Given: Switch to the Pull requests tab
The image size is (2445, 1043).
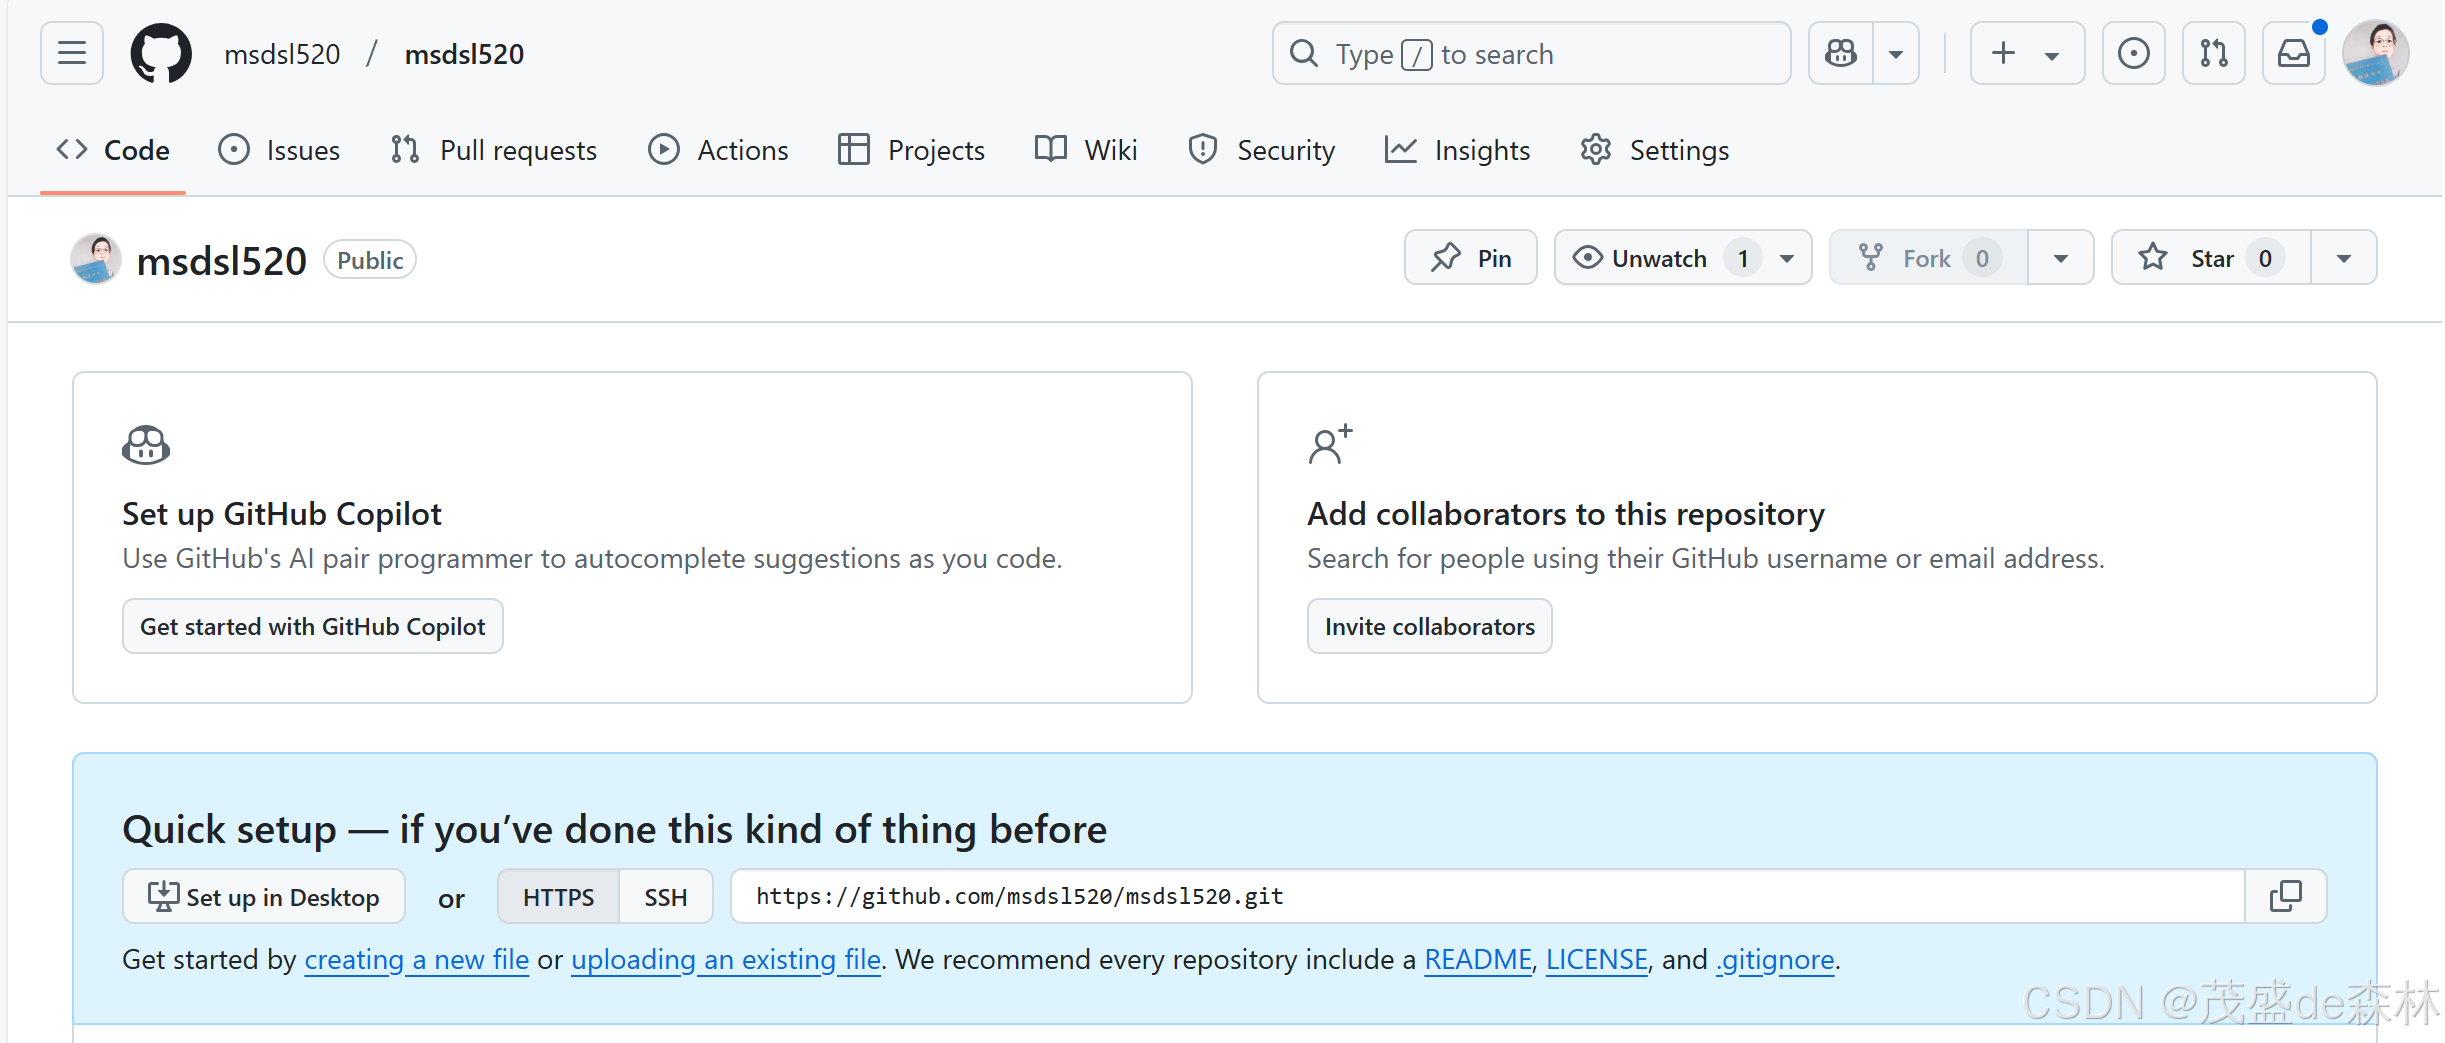Looking at the screenshot, I should click(494, 150).
